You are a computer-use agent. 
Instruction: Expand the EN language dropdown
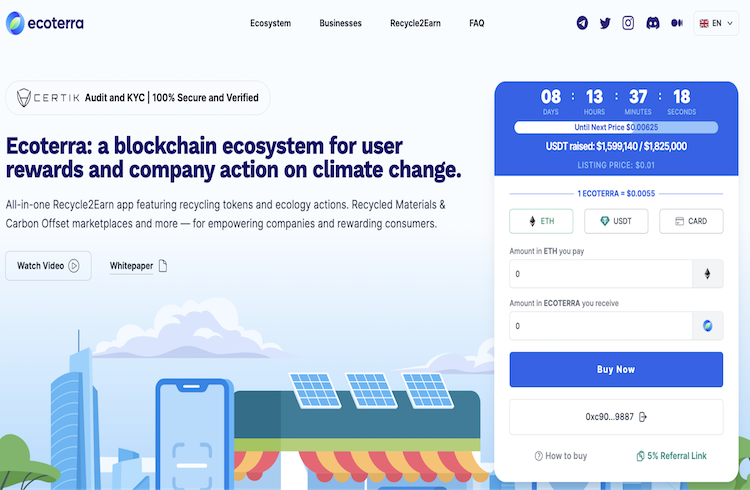coord(716,23)
